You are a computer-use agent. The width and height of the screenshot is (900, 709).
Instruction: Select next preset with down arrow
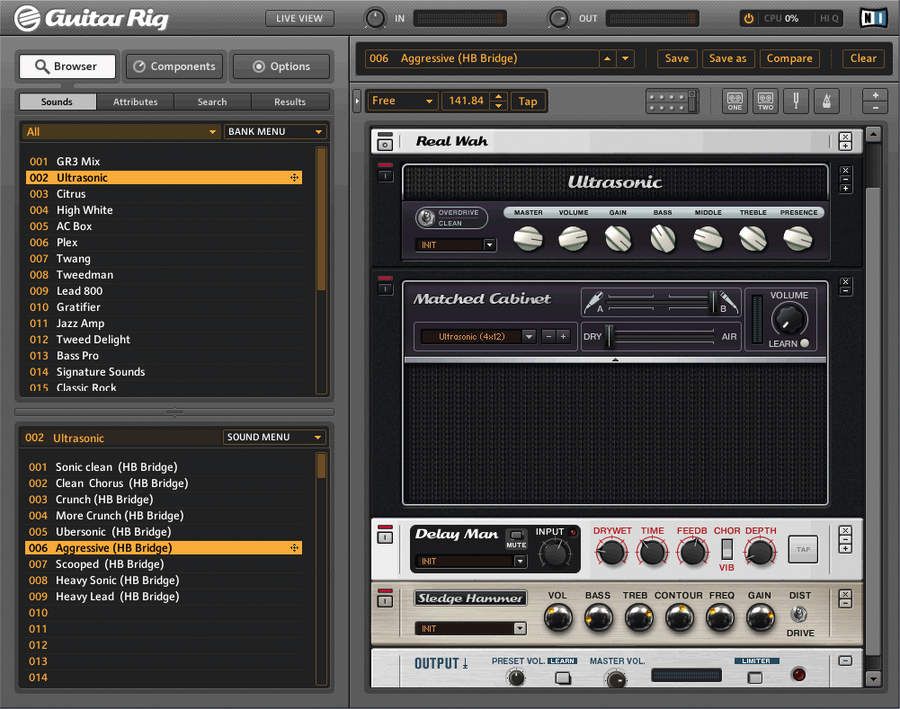pyautogui.click(x=625, y=59)
